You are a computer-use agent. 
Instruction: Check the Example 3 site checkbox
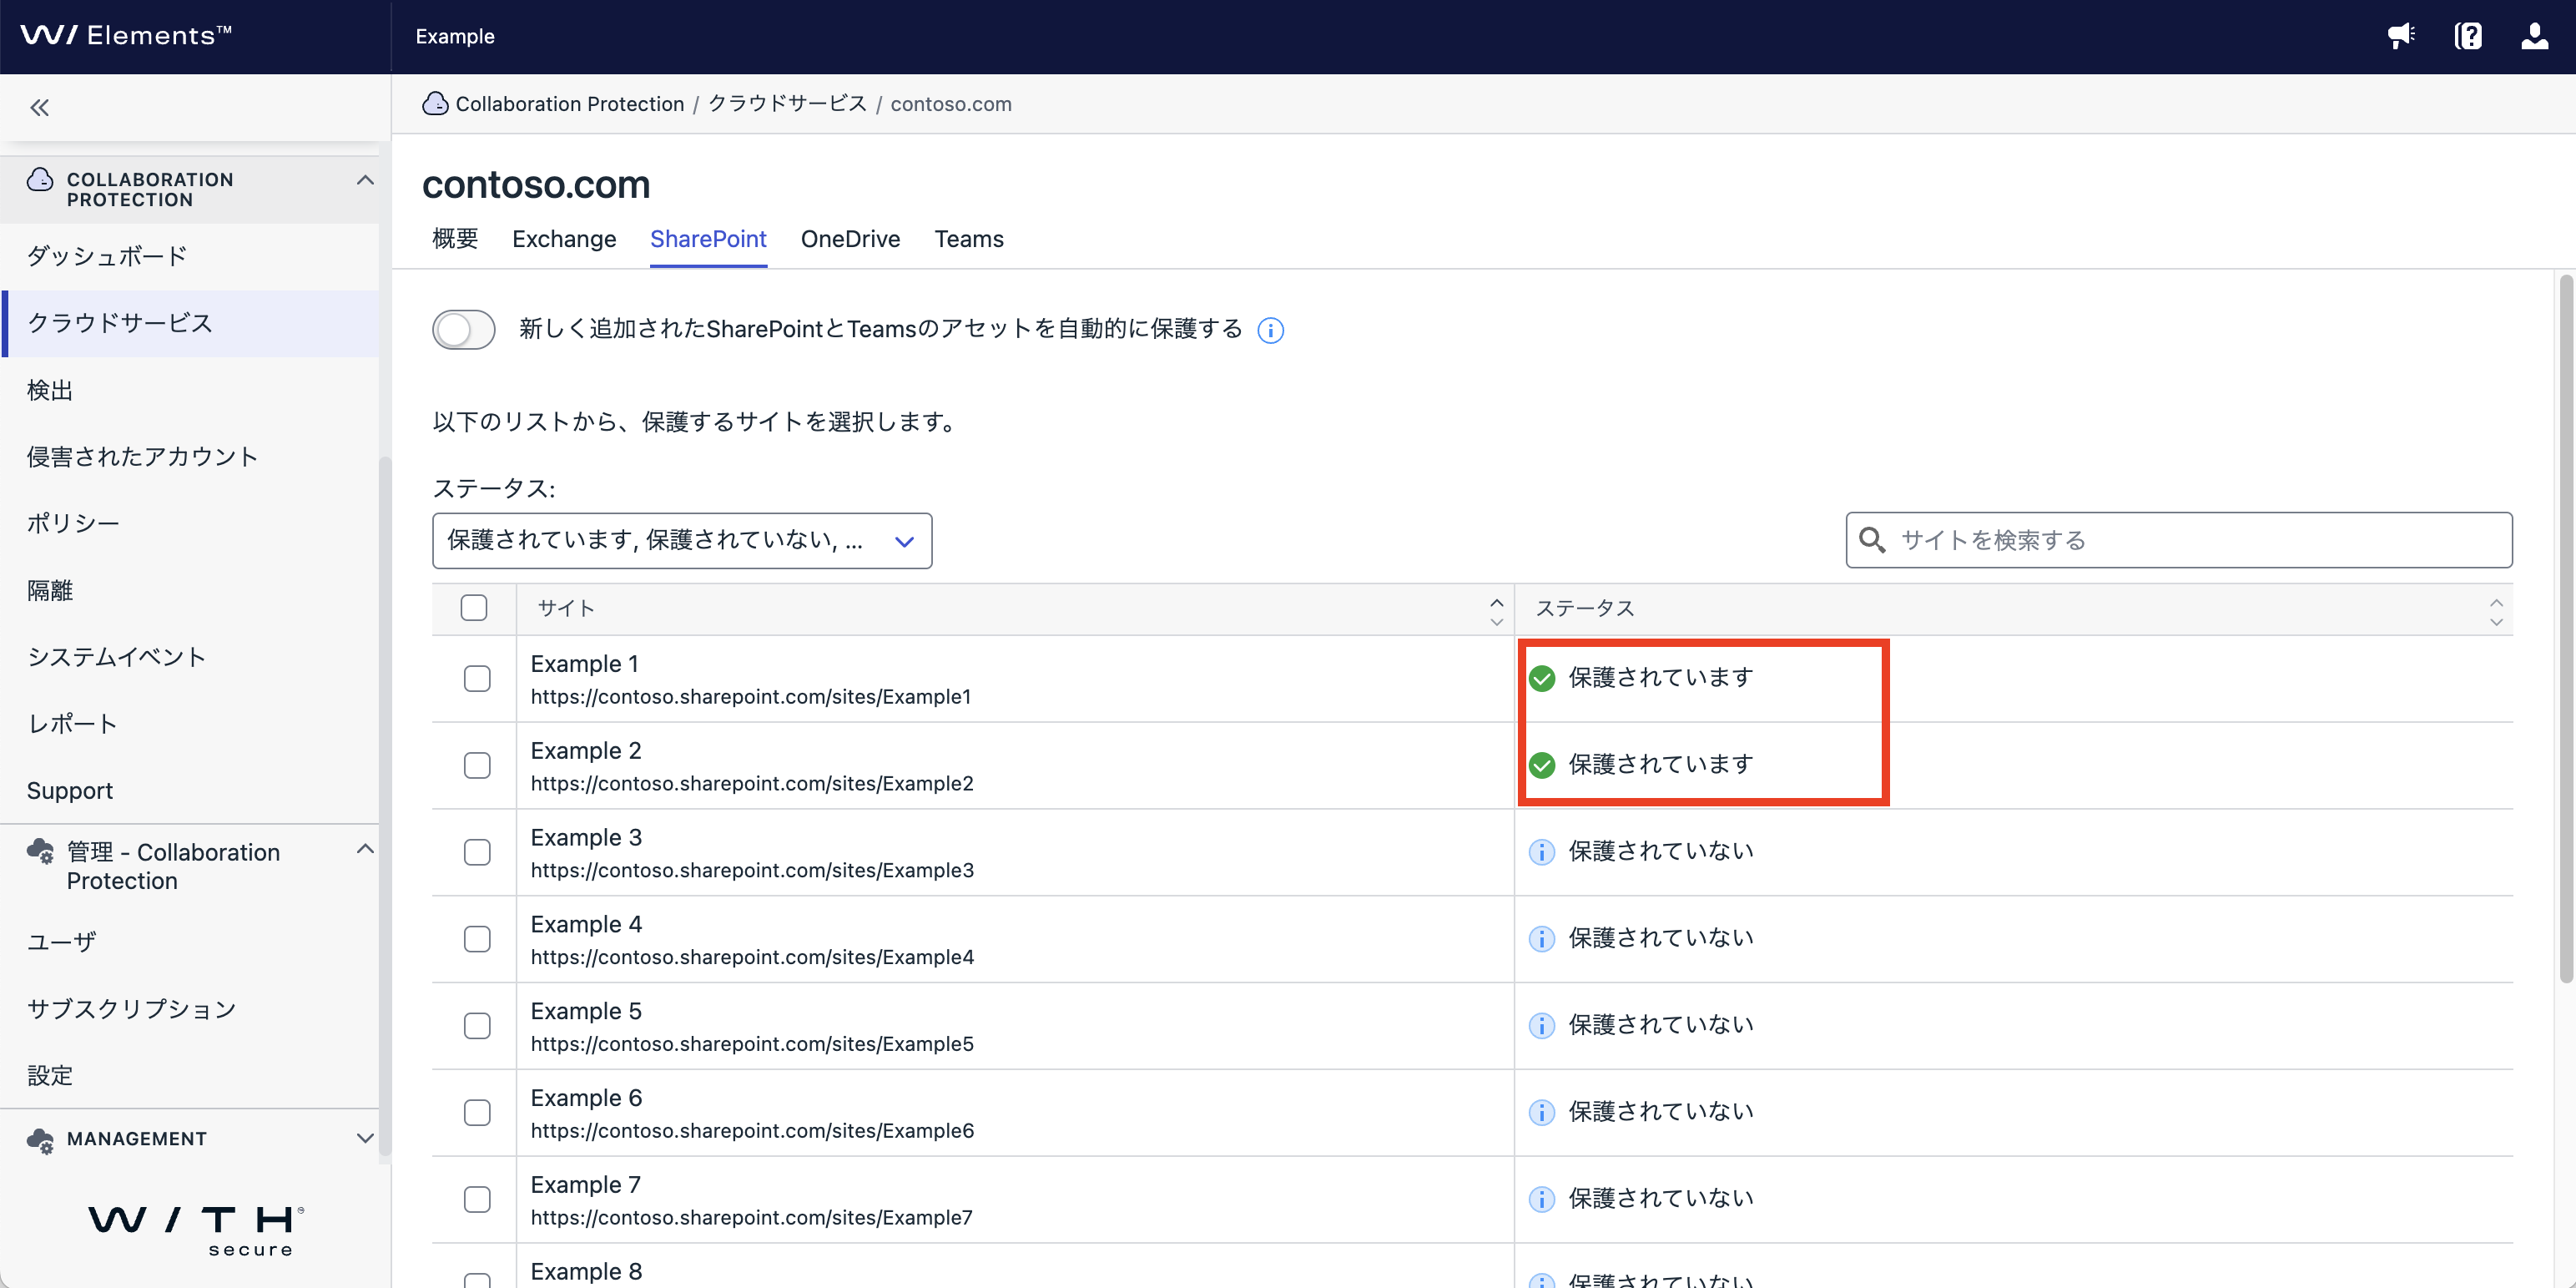point(477,852)
